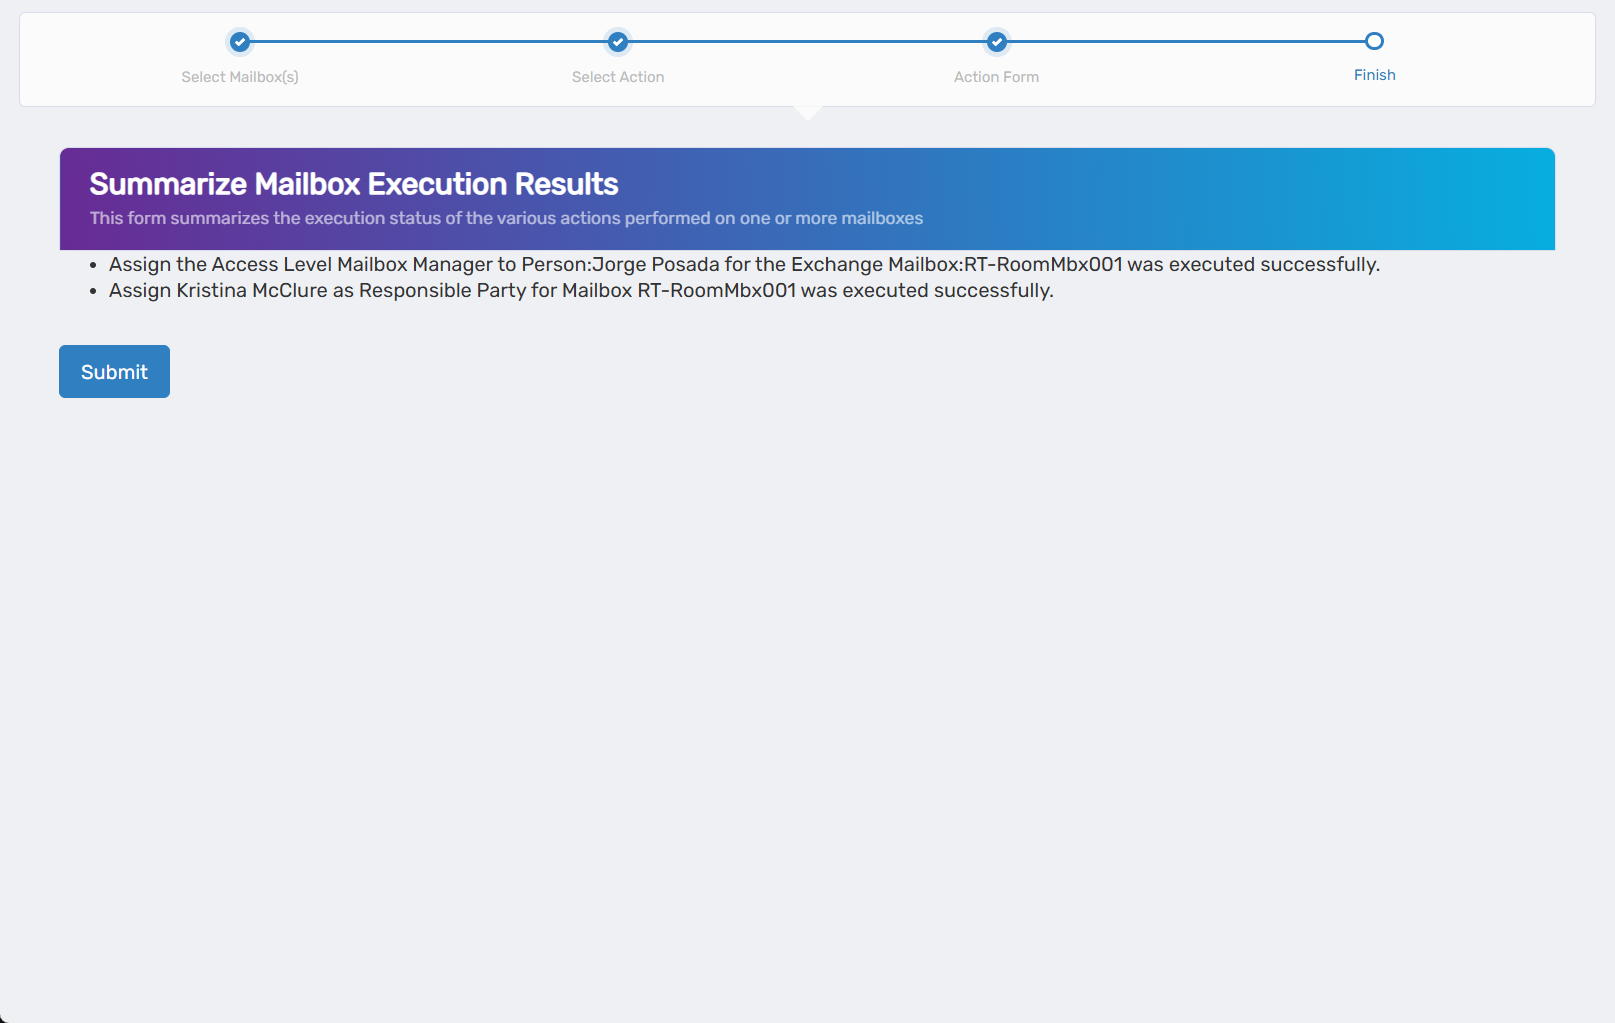
Task: Click the form description subtitle text
Action: click(506, 218)
